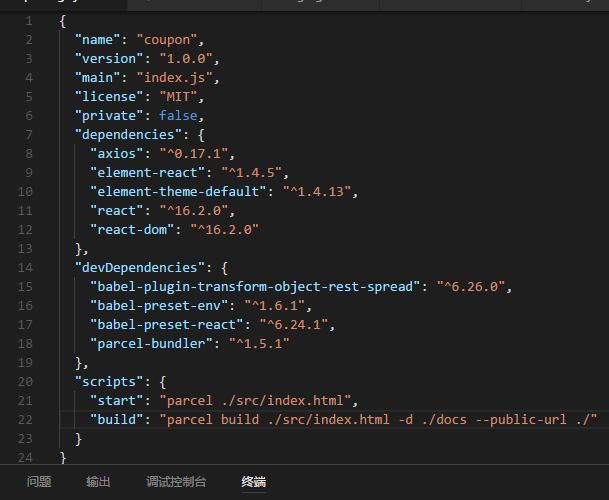
Task: Click the "1.0.0" version value
Action: pos(186,59)
